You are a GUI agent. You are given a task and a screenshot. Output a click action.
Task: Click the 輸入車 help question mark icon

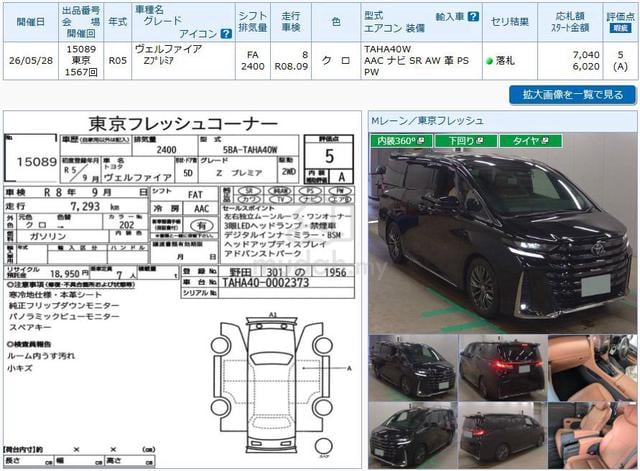[473, 16]
